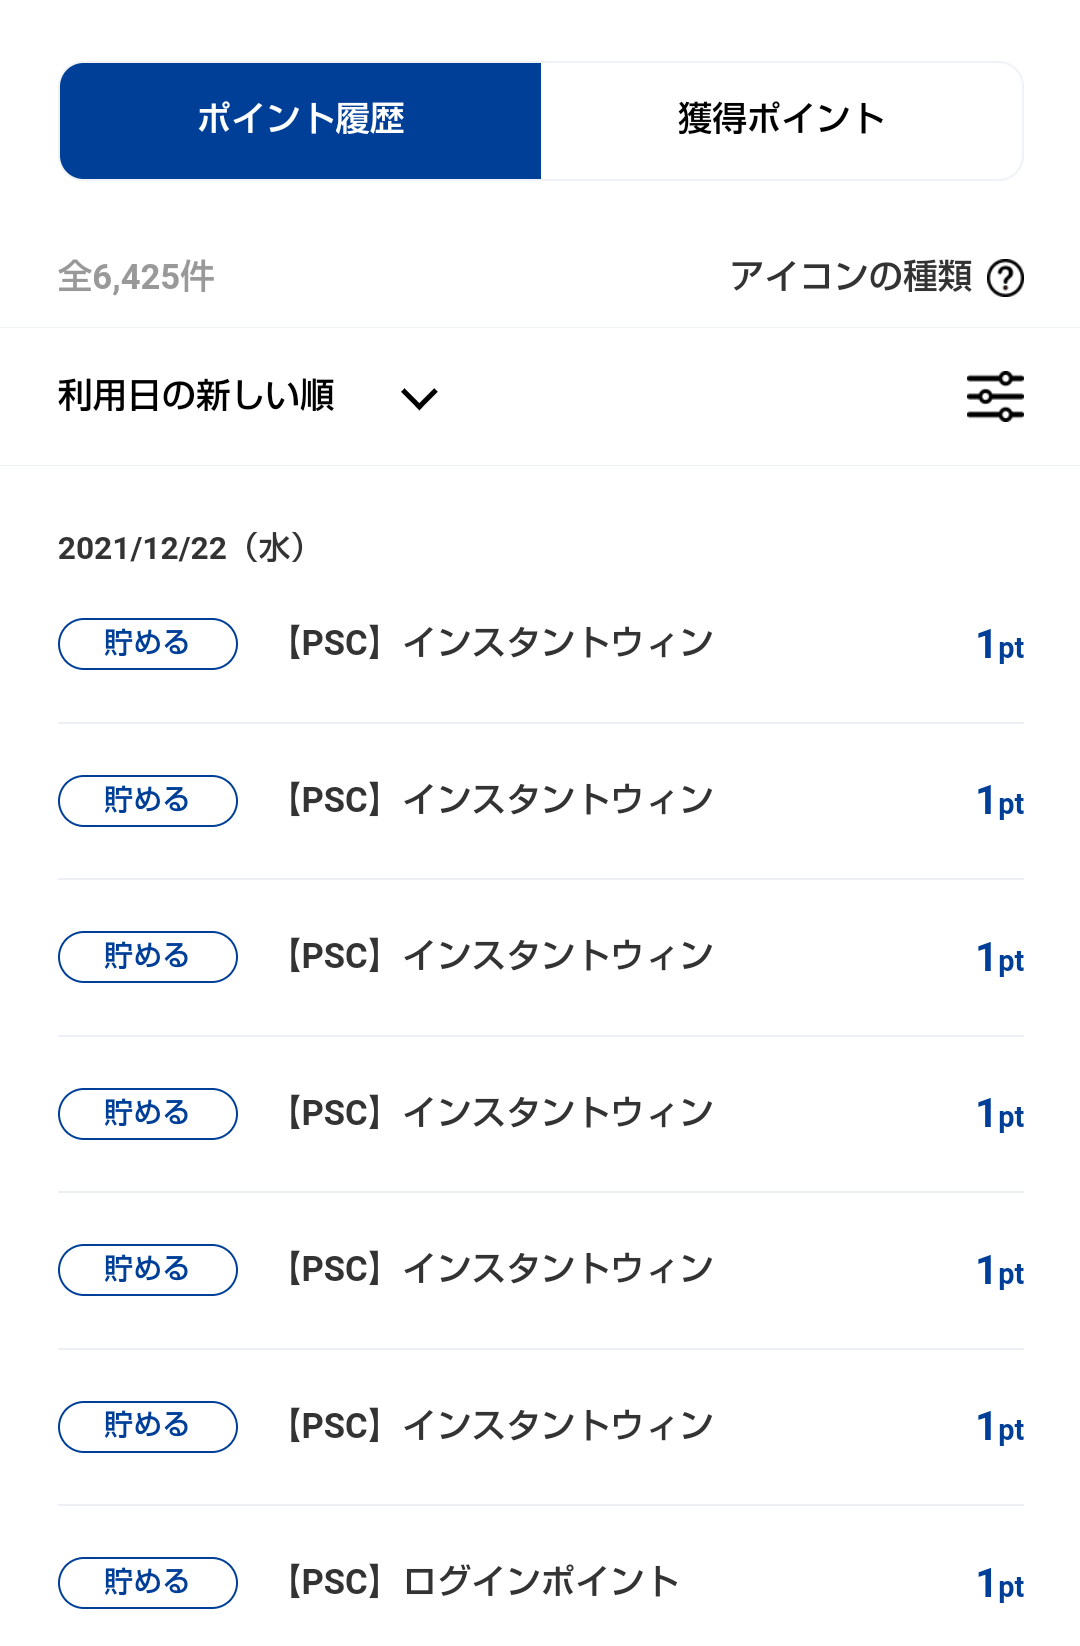Switch to the ポイント履歴 tab
This screenshot has height=1646, width=1080.
[300, 120]
